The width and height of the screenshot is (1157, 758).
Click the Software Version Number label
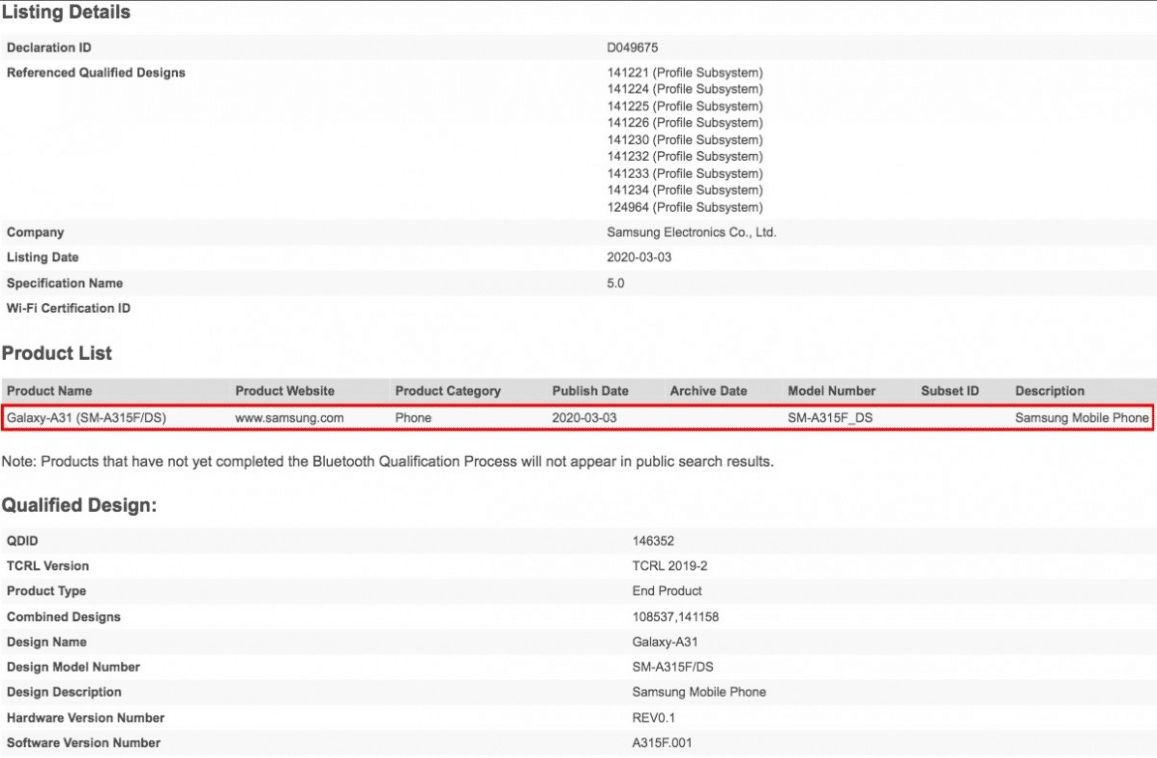pyautogui.click(x=83, y=743)
